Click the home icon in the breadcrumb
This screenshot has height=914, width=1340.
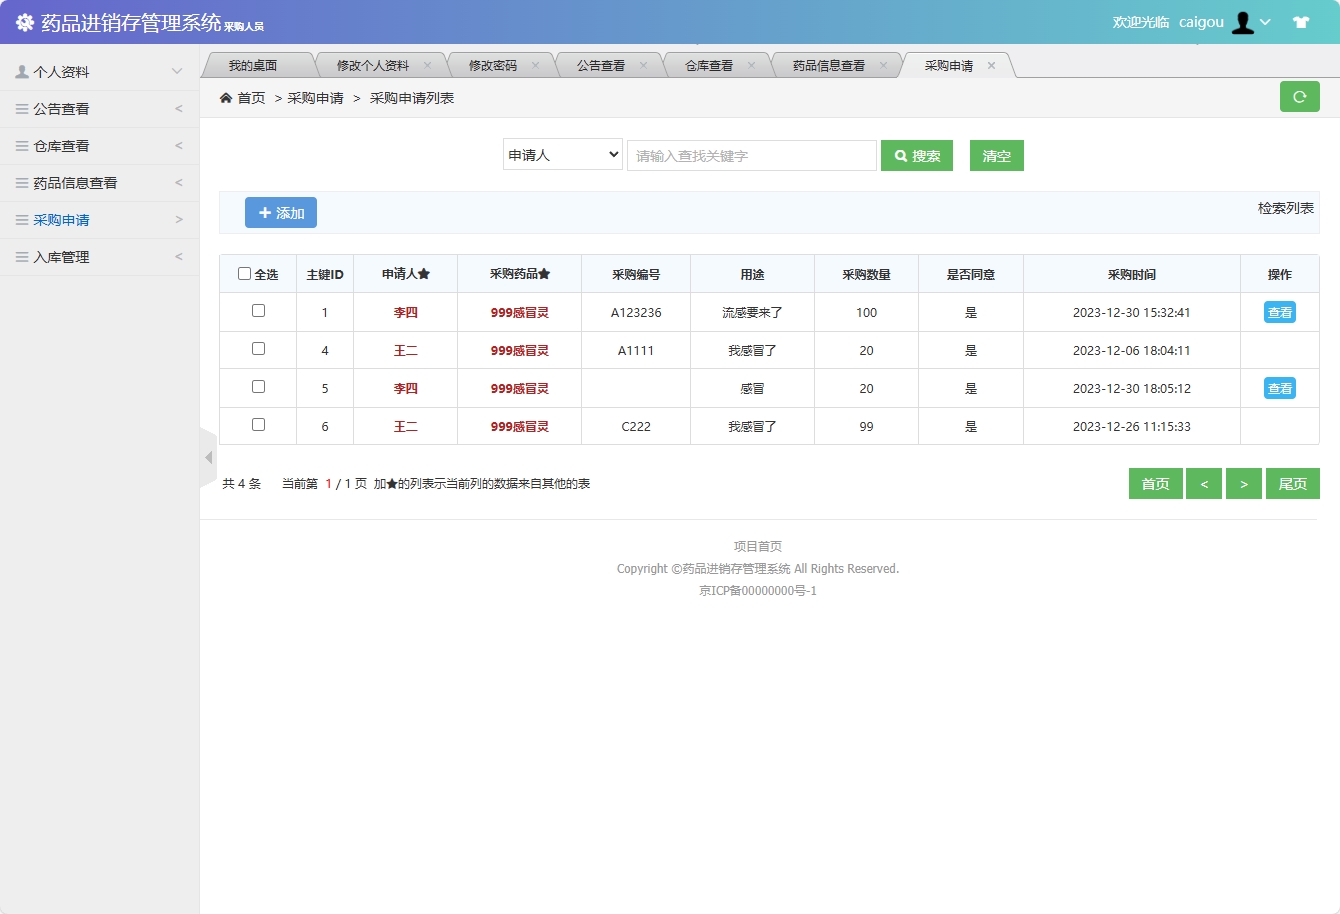pos(228,98)
